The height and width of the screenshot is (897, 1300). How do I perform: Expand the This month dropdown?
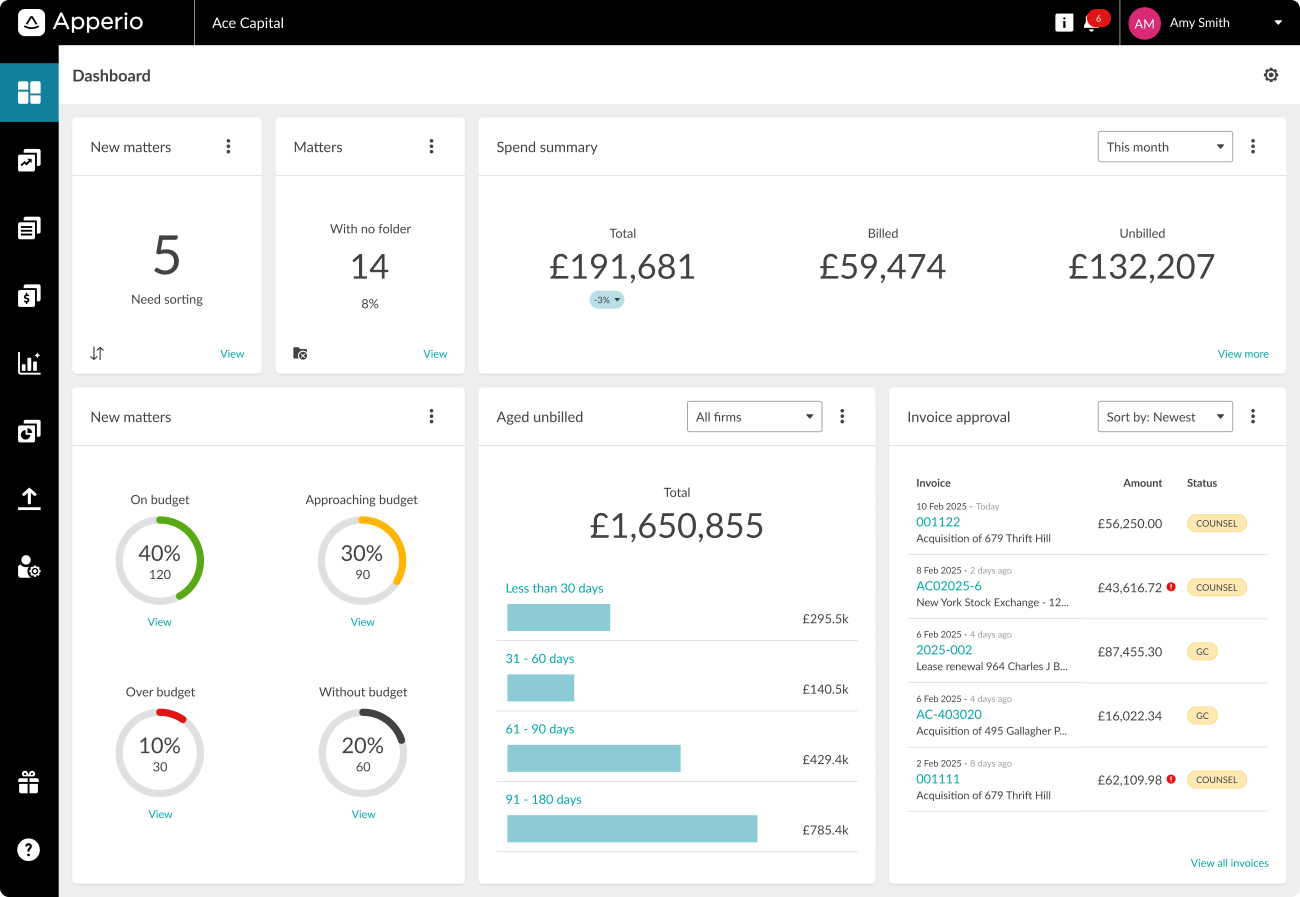click(x=1165, y=147)
